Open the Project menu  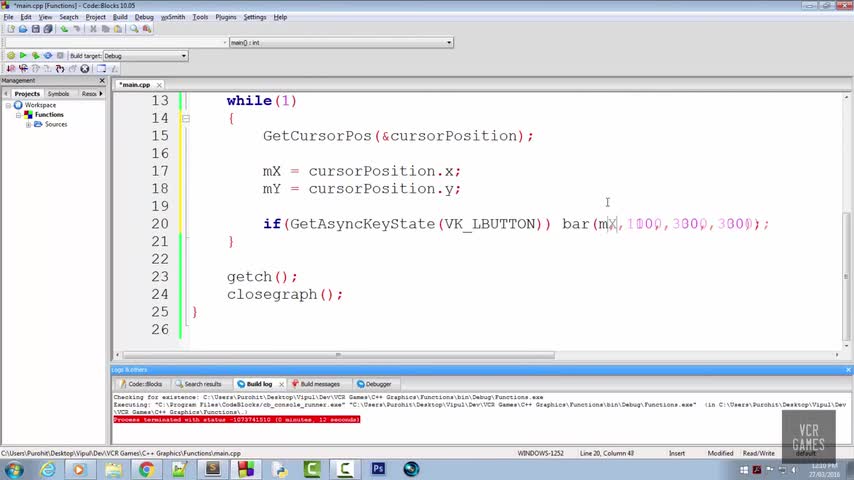(x=95, y=17)
